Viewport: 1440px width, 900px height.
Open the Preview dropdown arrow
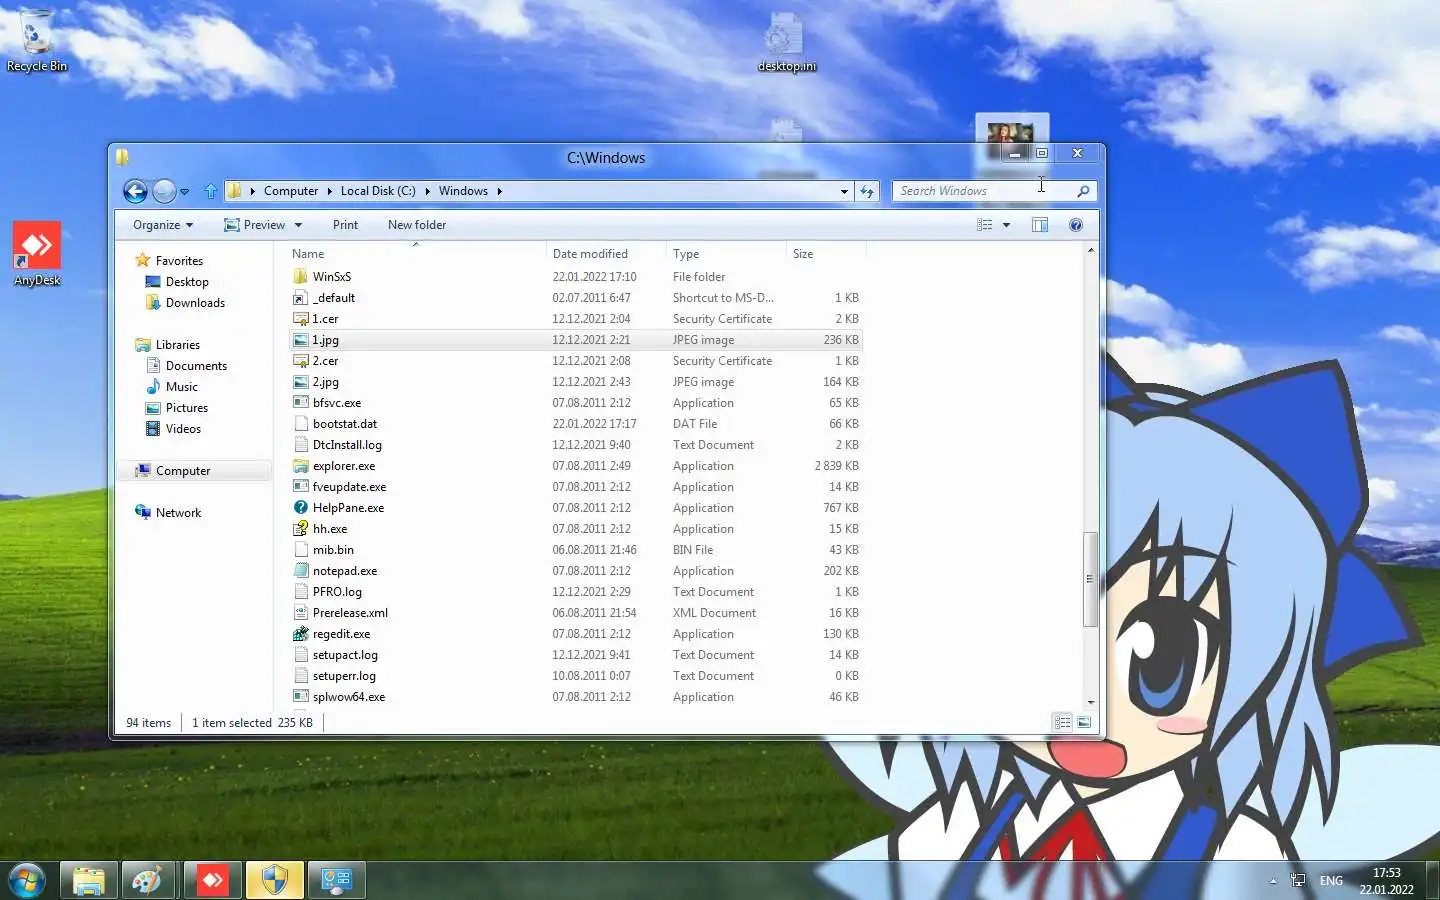pos(298,225)
